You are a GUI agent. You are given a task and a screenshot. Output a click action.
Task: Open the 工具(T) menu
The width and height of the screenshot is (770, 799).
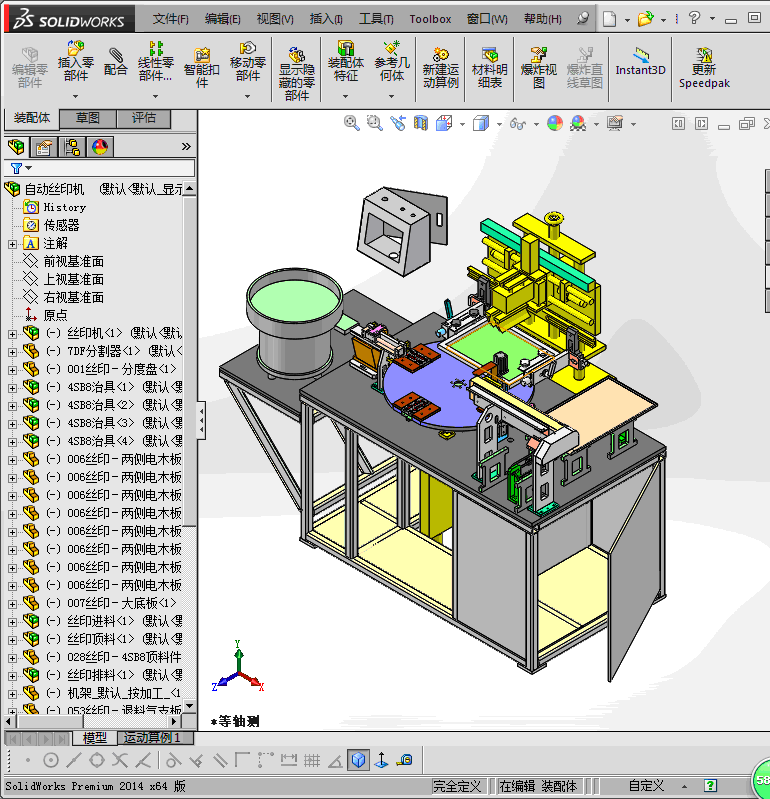click(376, 19)
